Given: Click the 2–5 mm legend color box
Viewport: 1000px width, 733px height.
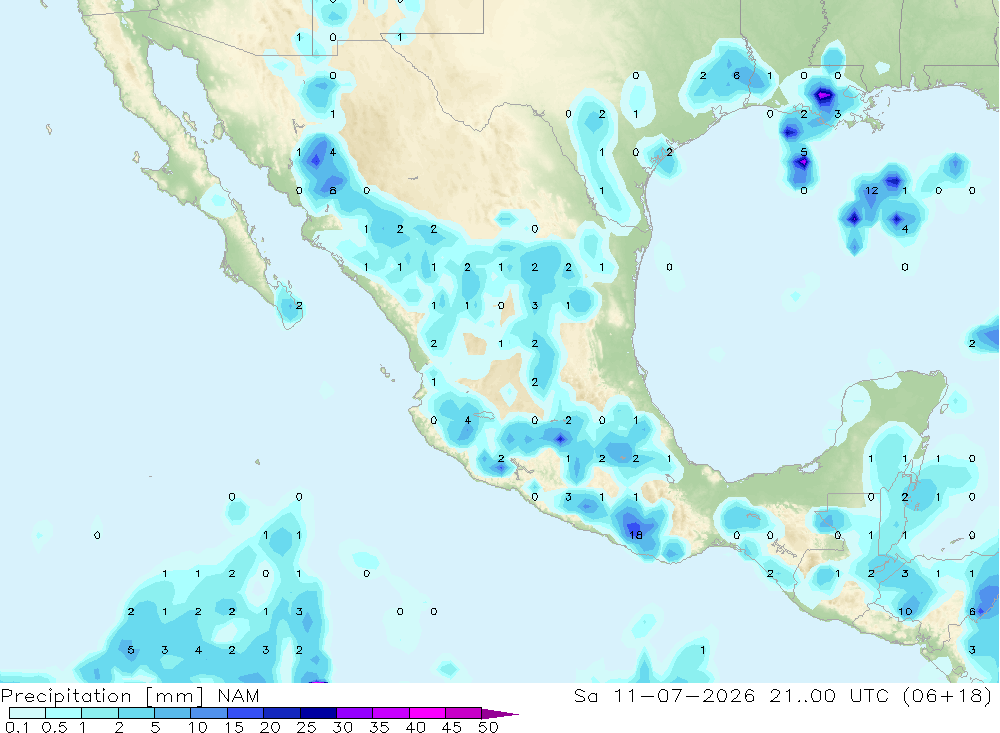Looking at the screenshot, I should coord(136,713).
